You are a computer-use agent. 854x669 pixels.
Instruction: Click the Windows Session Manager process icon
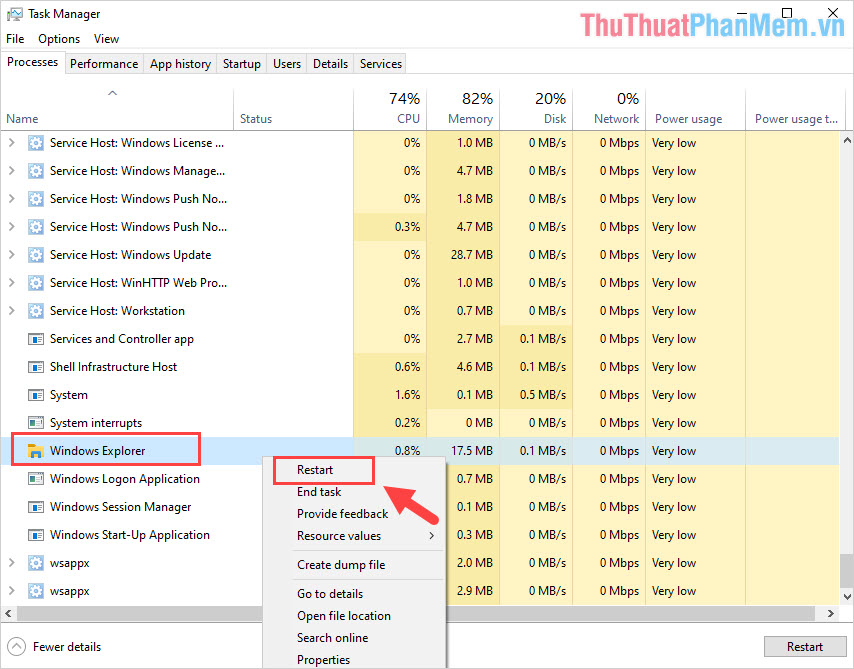pyautogui.click(x=35, y=507)
